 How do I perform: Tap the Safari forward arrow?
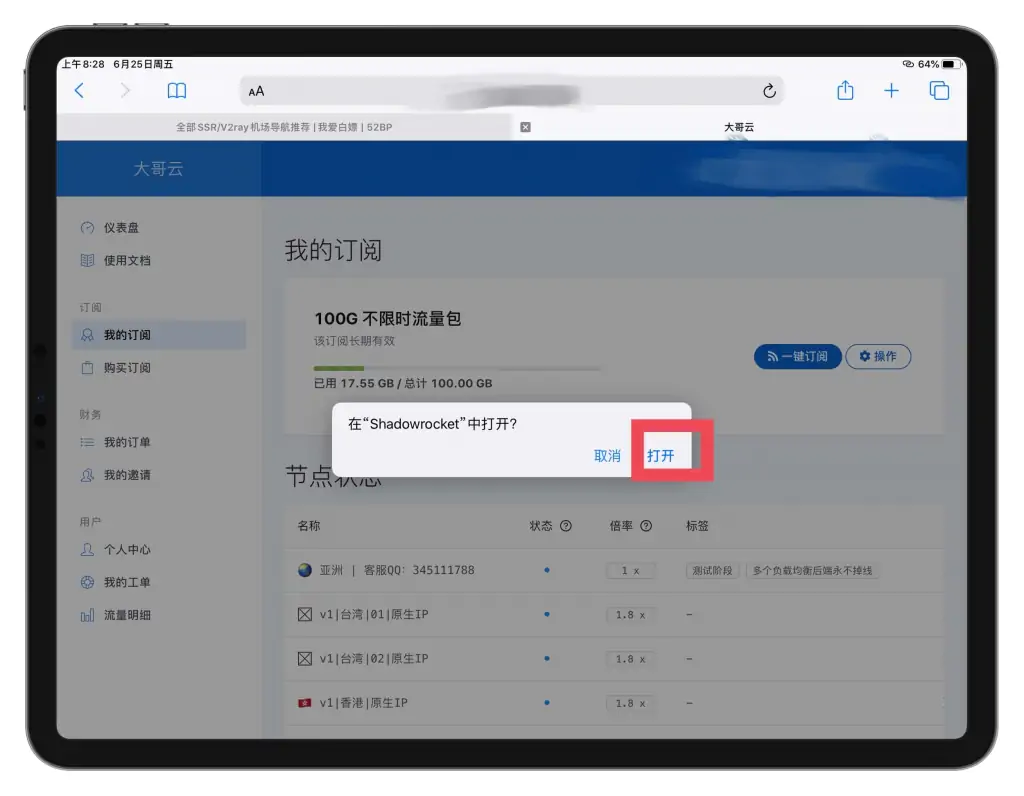(125, 90)
